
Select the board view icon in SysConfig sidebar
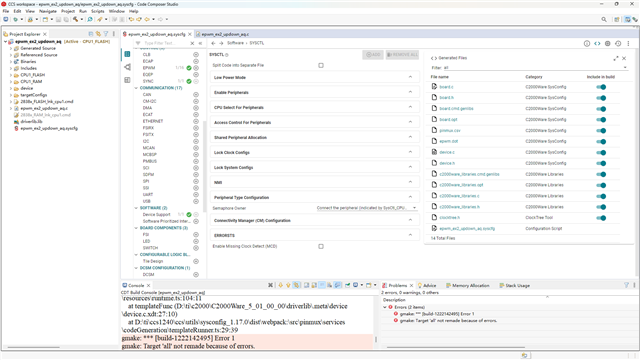[x=127, y=80]
